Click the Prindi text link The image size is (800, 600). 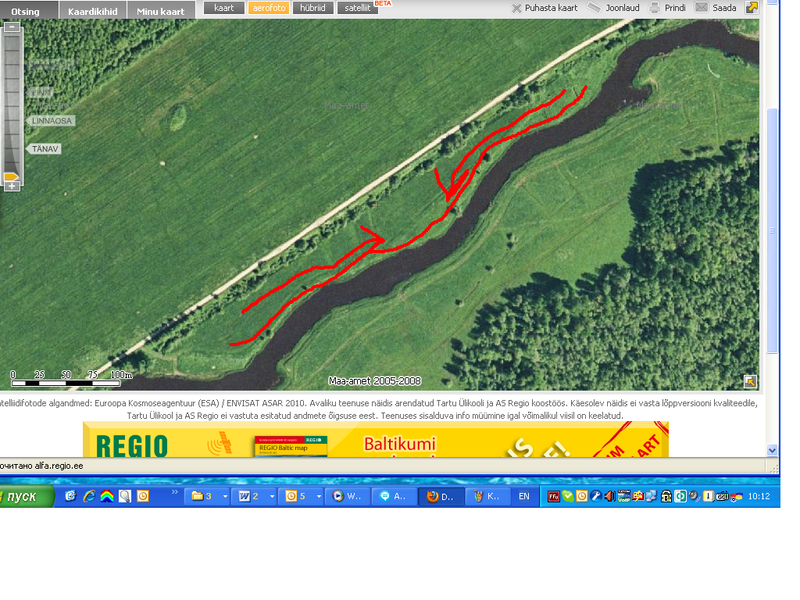point(675,8)
